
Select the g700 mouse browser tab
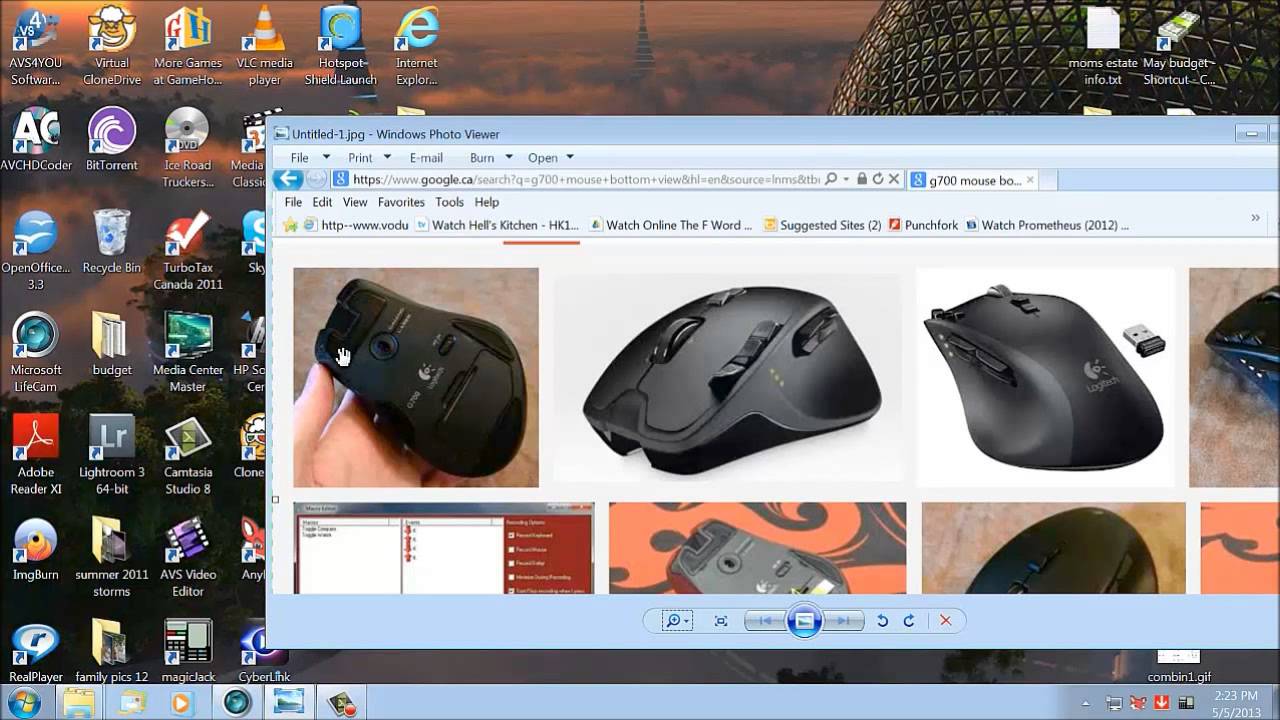pyautogui.click(x=975, y=181)
